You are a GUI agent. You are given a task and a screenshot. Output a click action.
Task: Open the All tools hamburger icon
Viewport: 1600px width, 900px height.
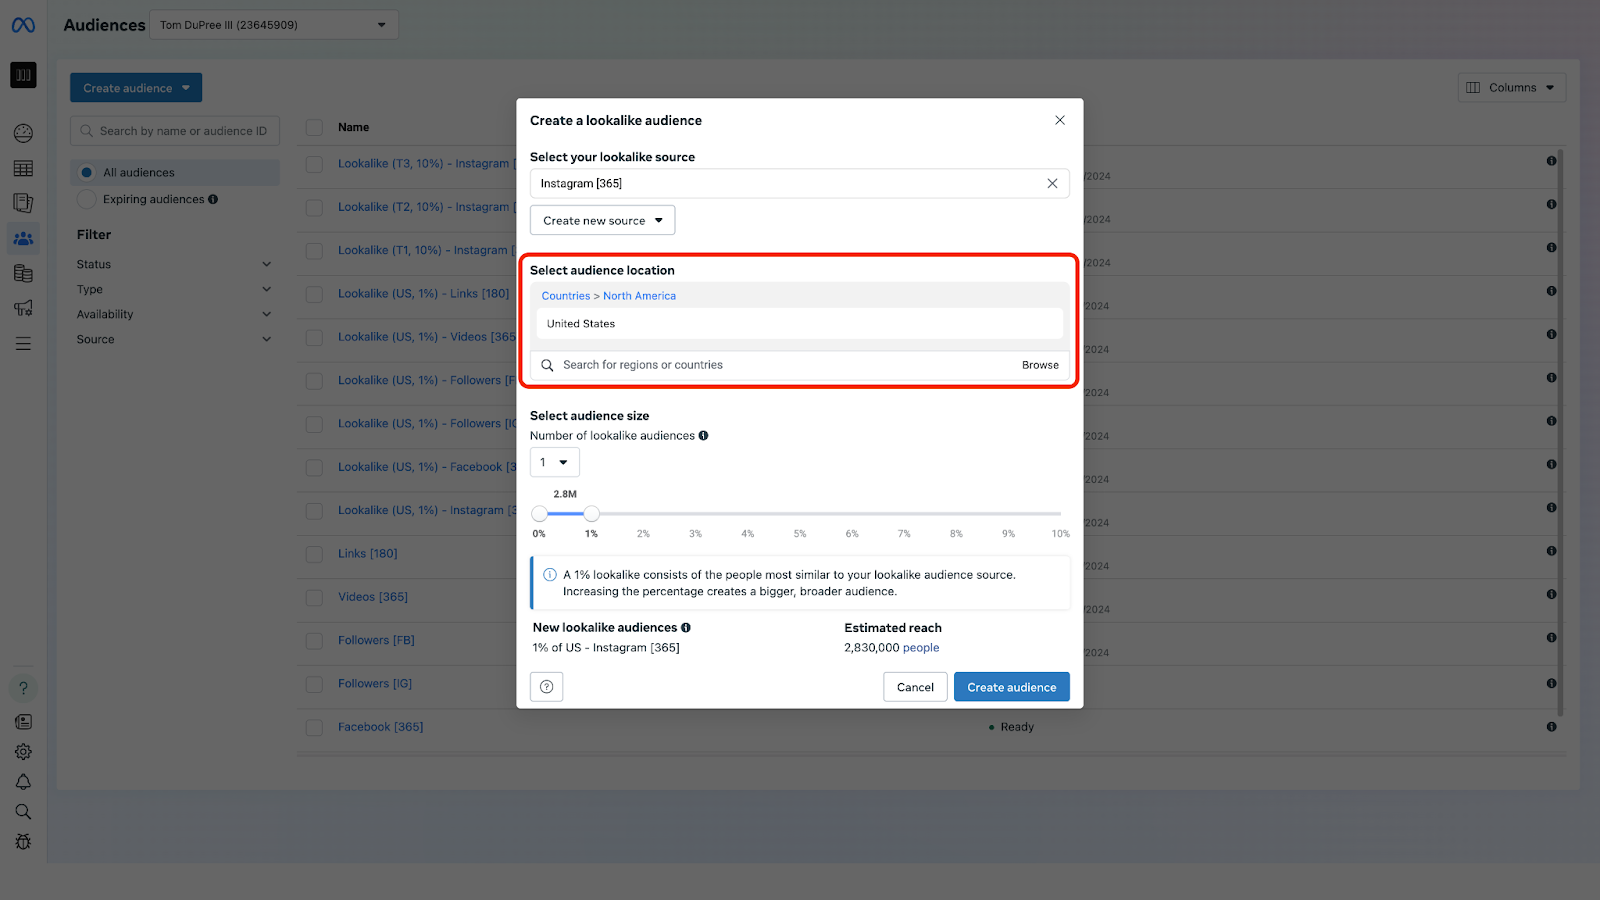[23, 343]
